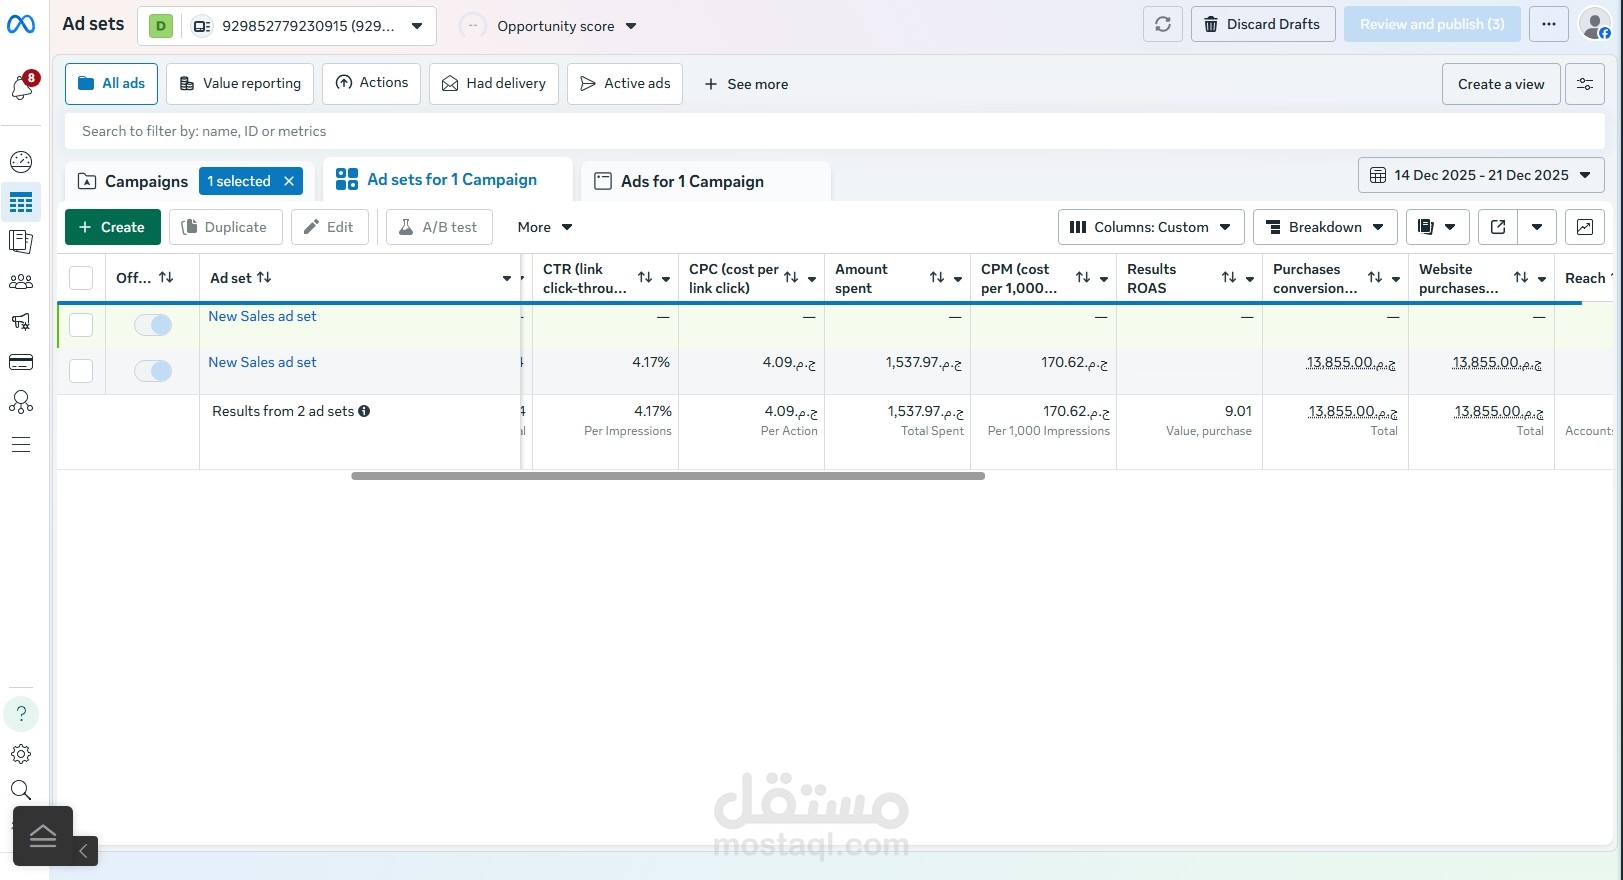
Task: Open Account overview gauge icon in sidebar
Action: click(21, 162)
